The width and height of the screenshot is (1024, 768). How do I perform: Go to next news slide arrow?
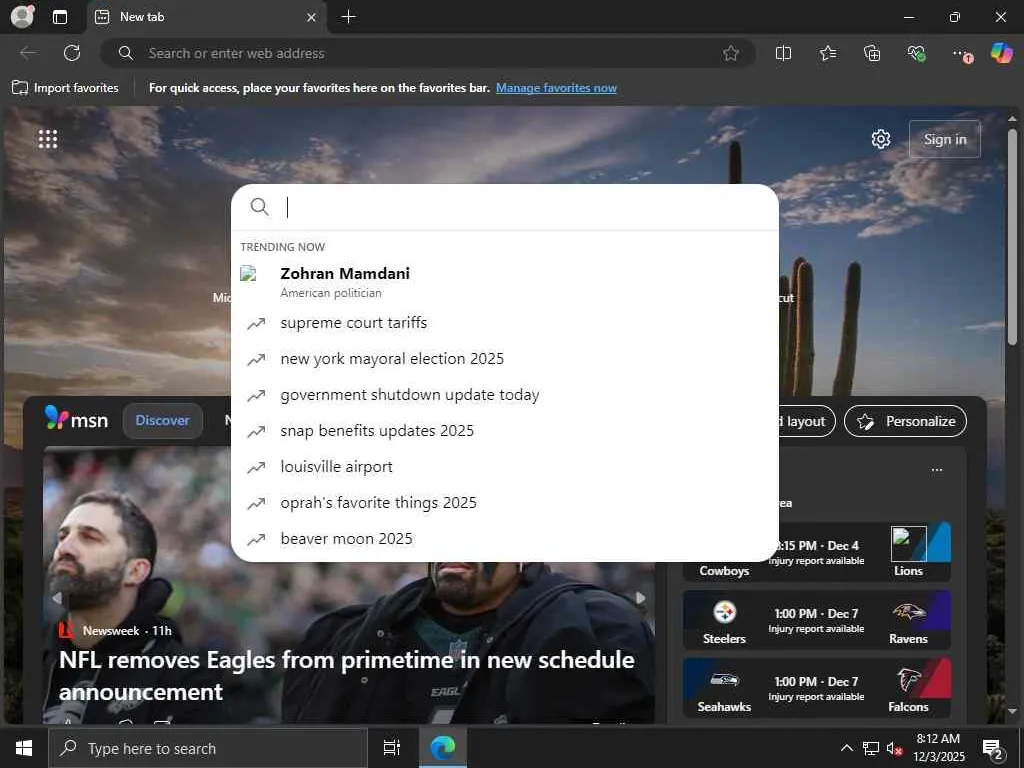point(641,598)
